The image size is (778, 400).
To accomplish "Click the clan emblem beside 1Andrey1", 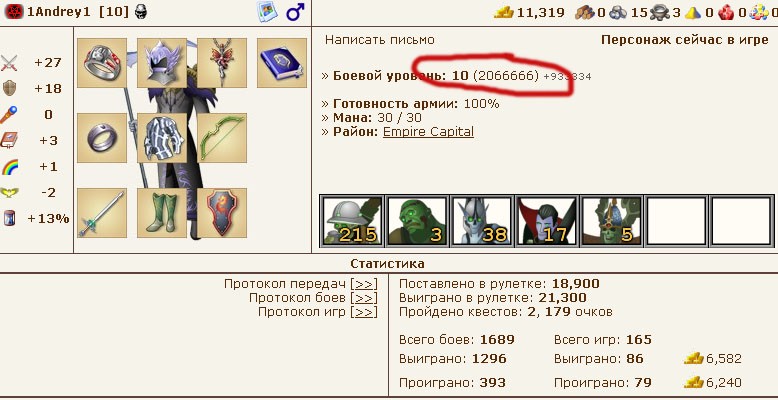I will [x=14, y=12].
